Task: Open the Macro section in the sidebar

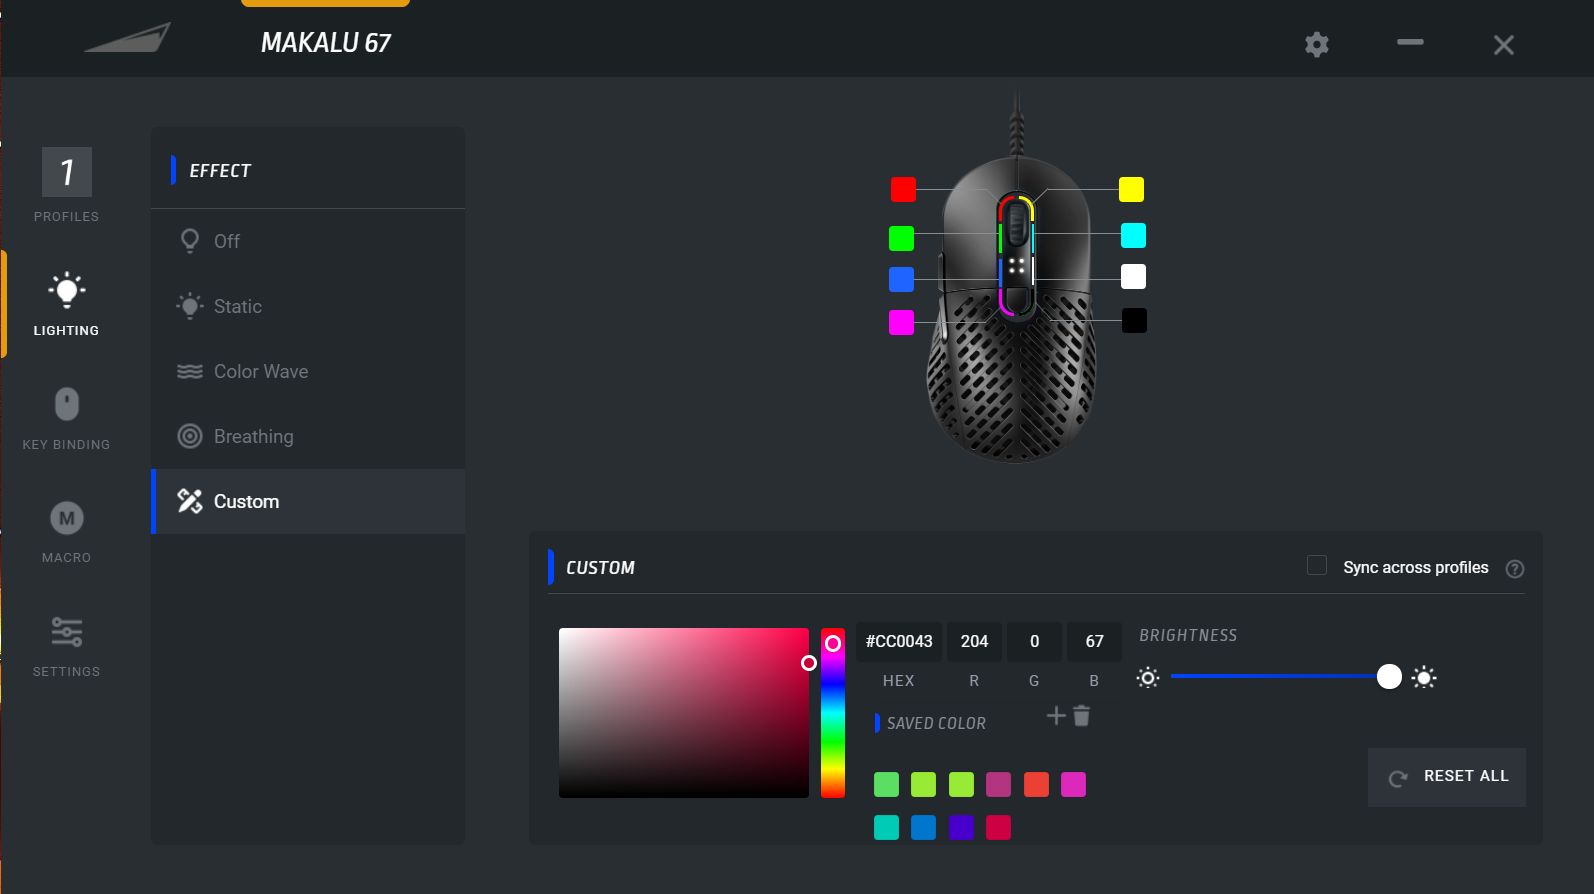Action: tap(66, 532)
